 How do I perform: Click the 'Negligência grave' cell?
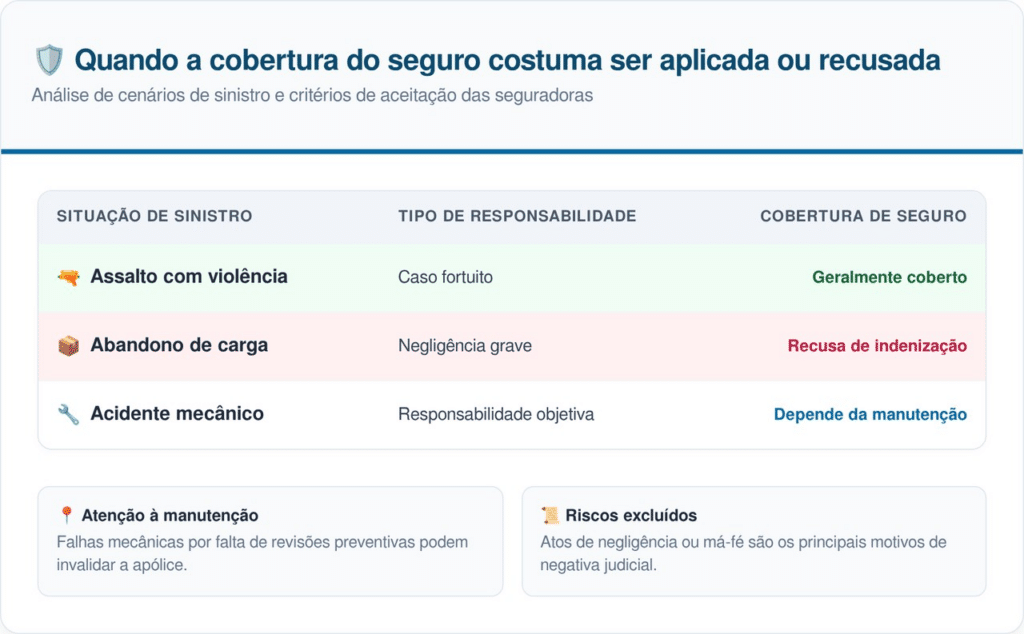pyautogui.click(x=465, y=346)
